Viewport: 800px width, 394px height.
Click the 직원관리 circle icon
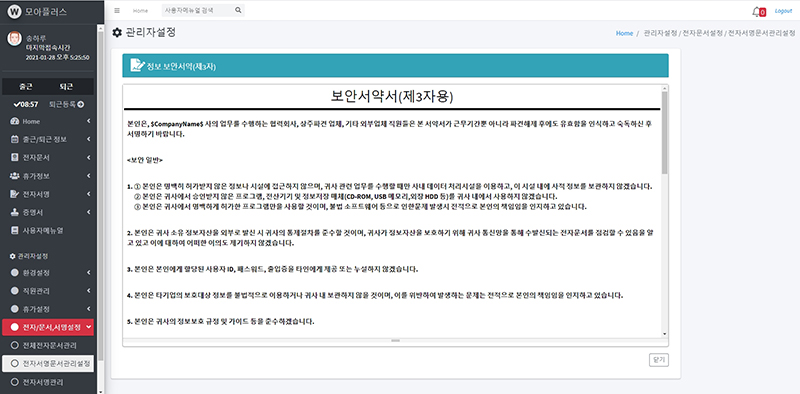coord(14,290)
